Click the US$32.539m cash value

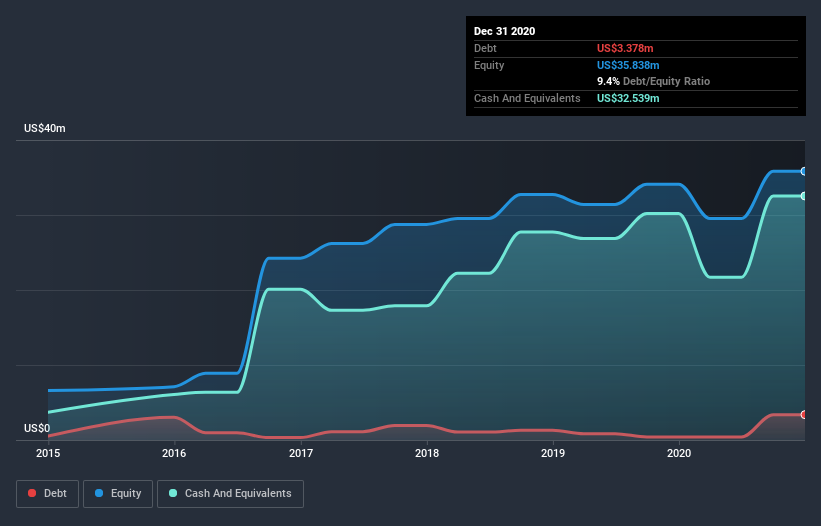point(628,98)
